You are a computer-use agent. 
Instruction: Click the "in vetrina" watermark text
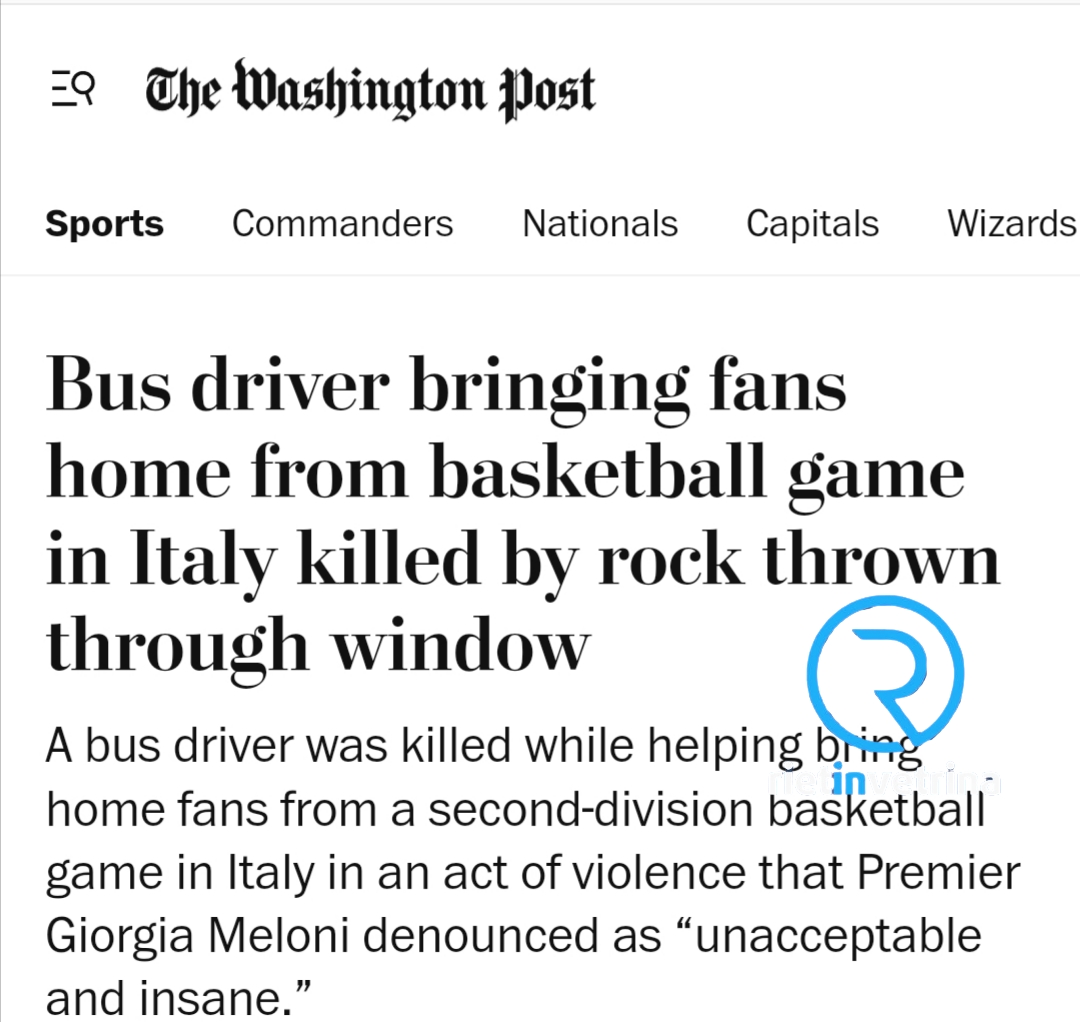[x=885, y=784]
